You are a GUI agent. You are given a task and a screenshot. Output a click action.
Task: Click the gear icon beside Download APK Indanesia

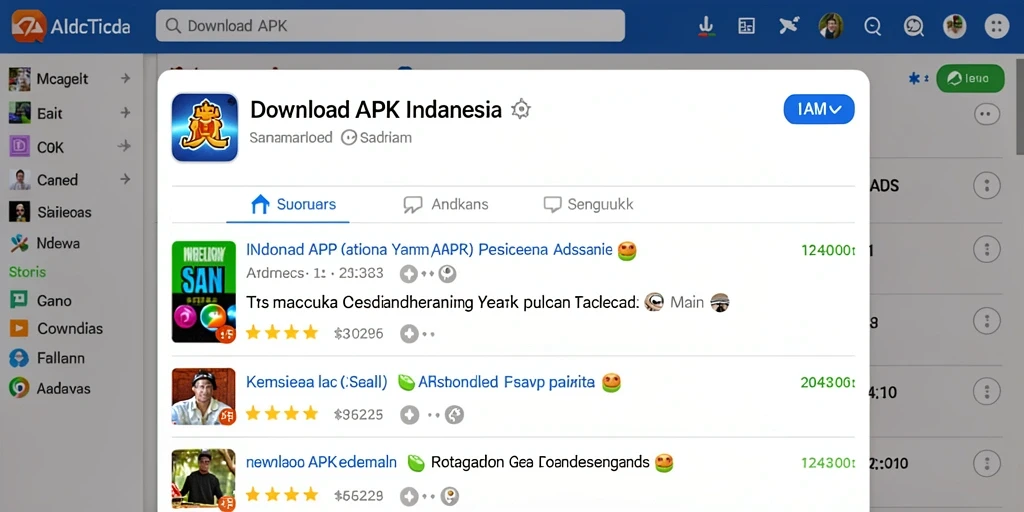tap(520, 110)
